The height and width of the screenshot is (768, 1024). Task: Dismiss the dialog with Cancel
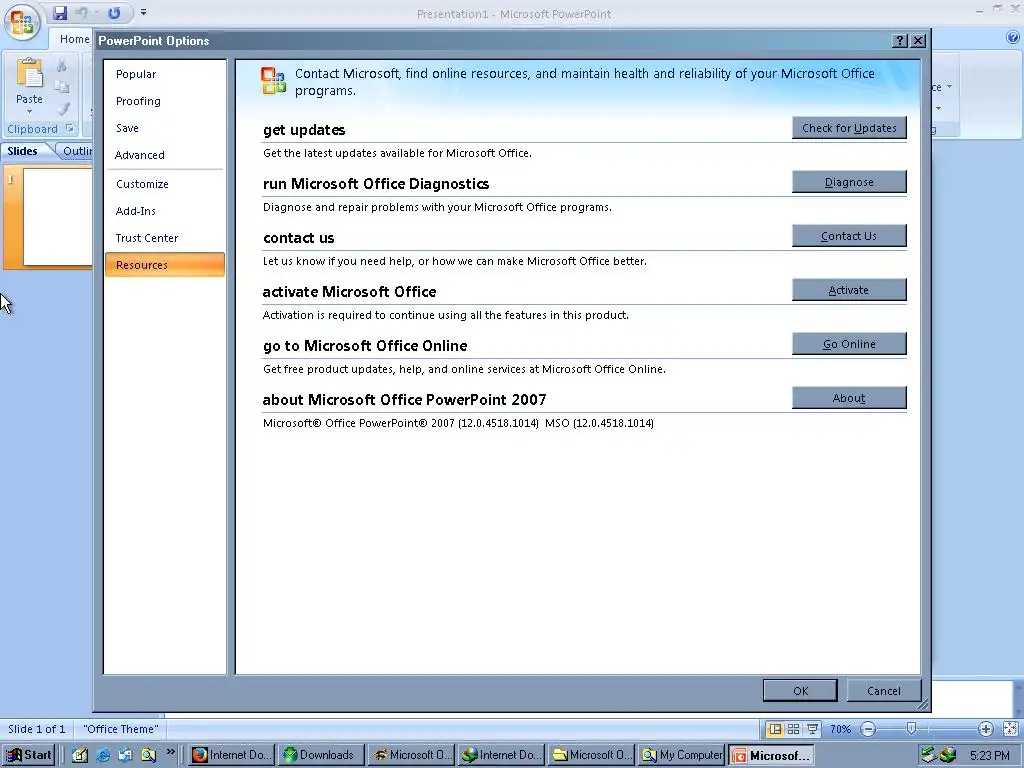coord(884,690)
